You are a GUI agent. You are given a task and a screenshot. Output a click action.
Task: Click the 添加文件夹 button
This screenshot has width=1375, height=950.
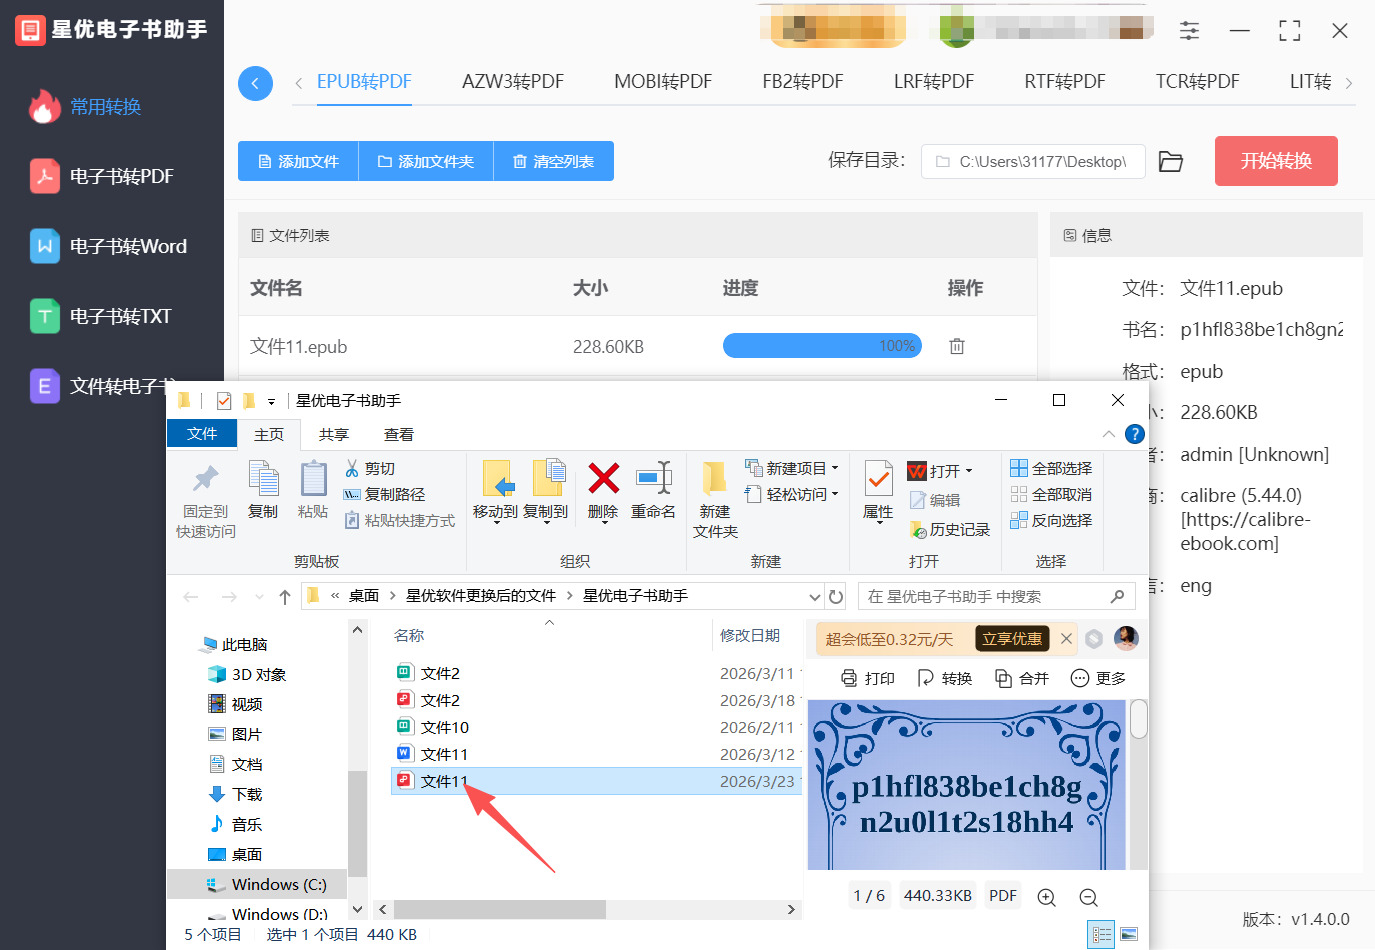click(426, 161)
